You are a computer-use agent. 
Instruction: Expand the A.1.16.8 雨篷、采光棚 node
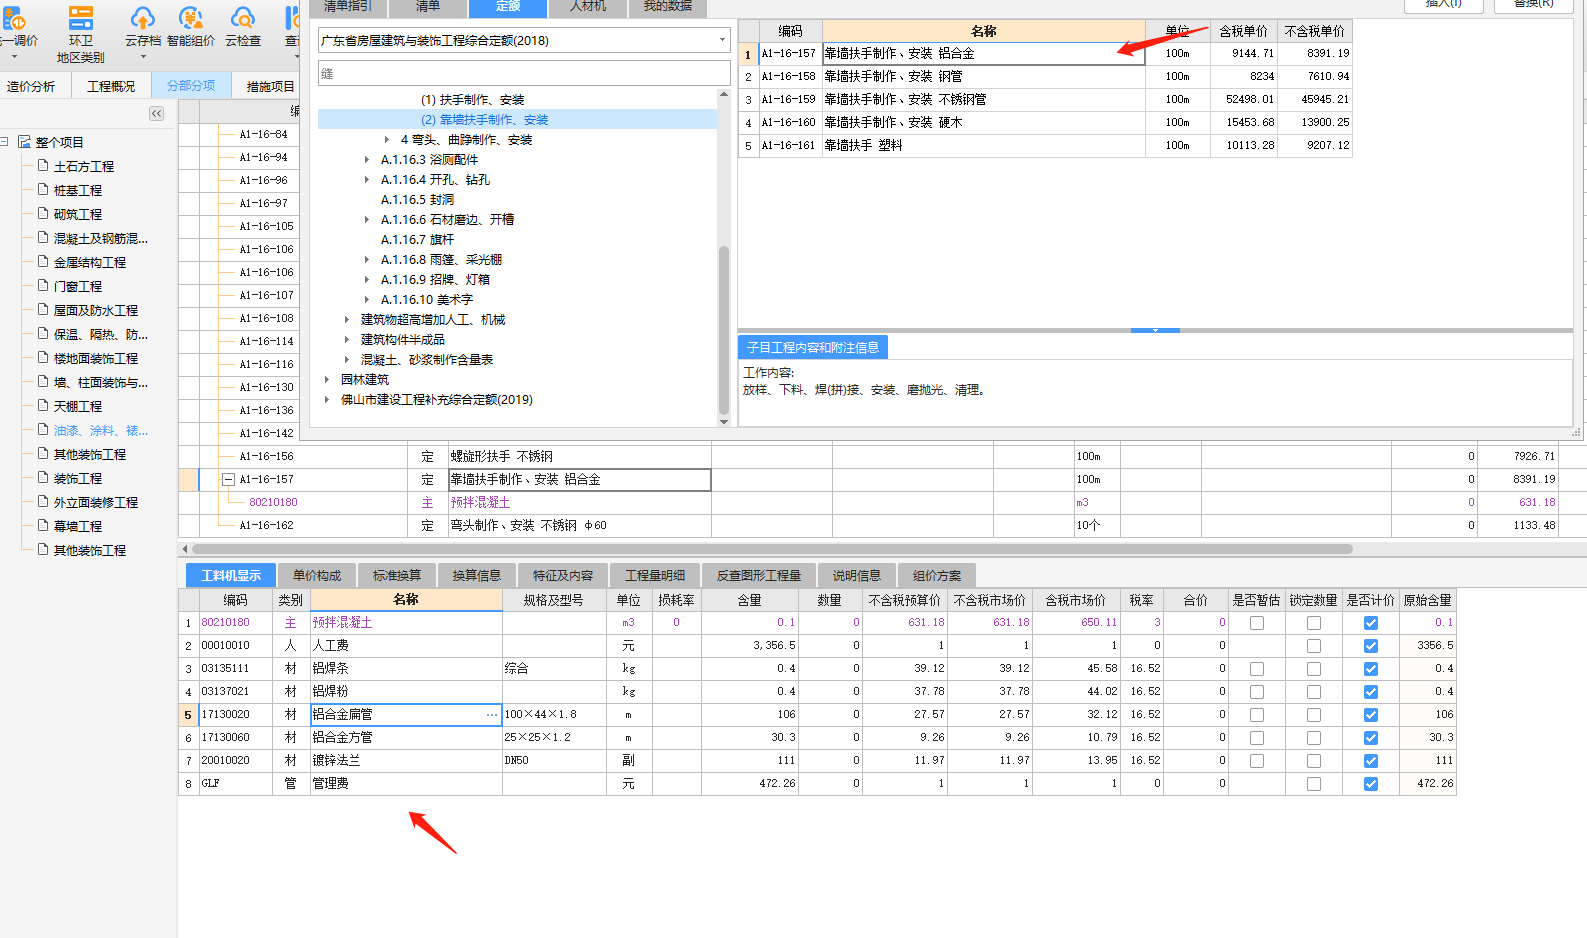(367, 260)
